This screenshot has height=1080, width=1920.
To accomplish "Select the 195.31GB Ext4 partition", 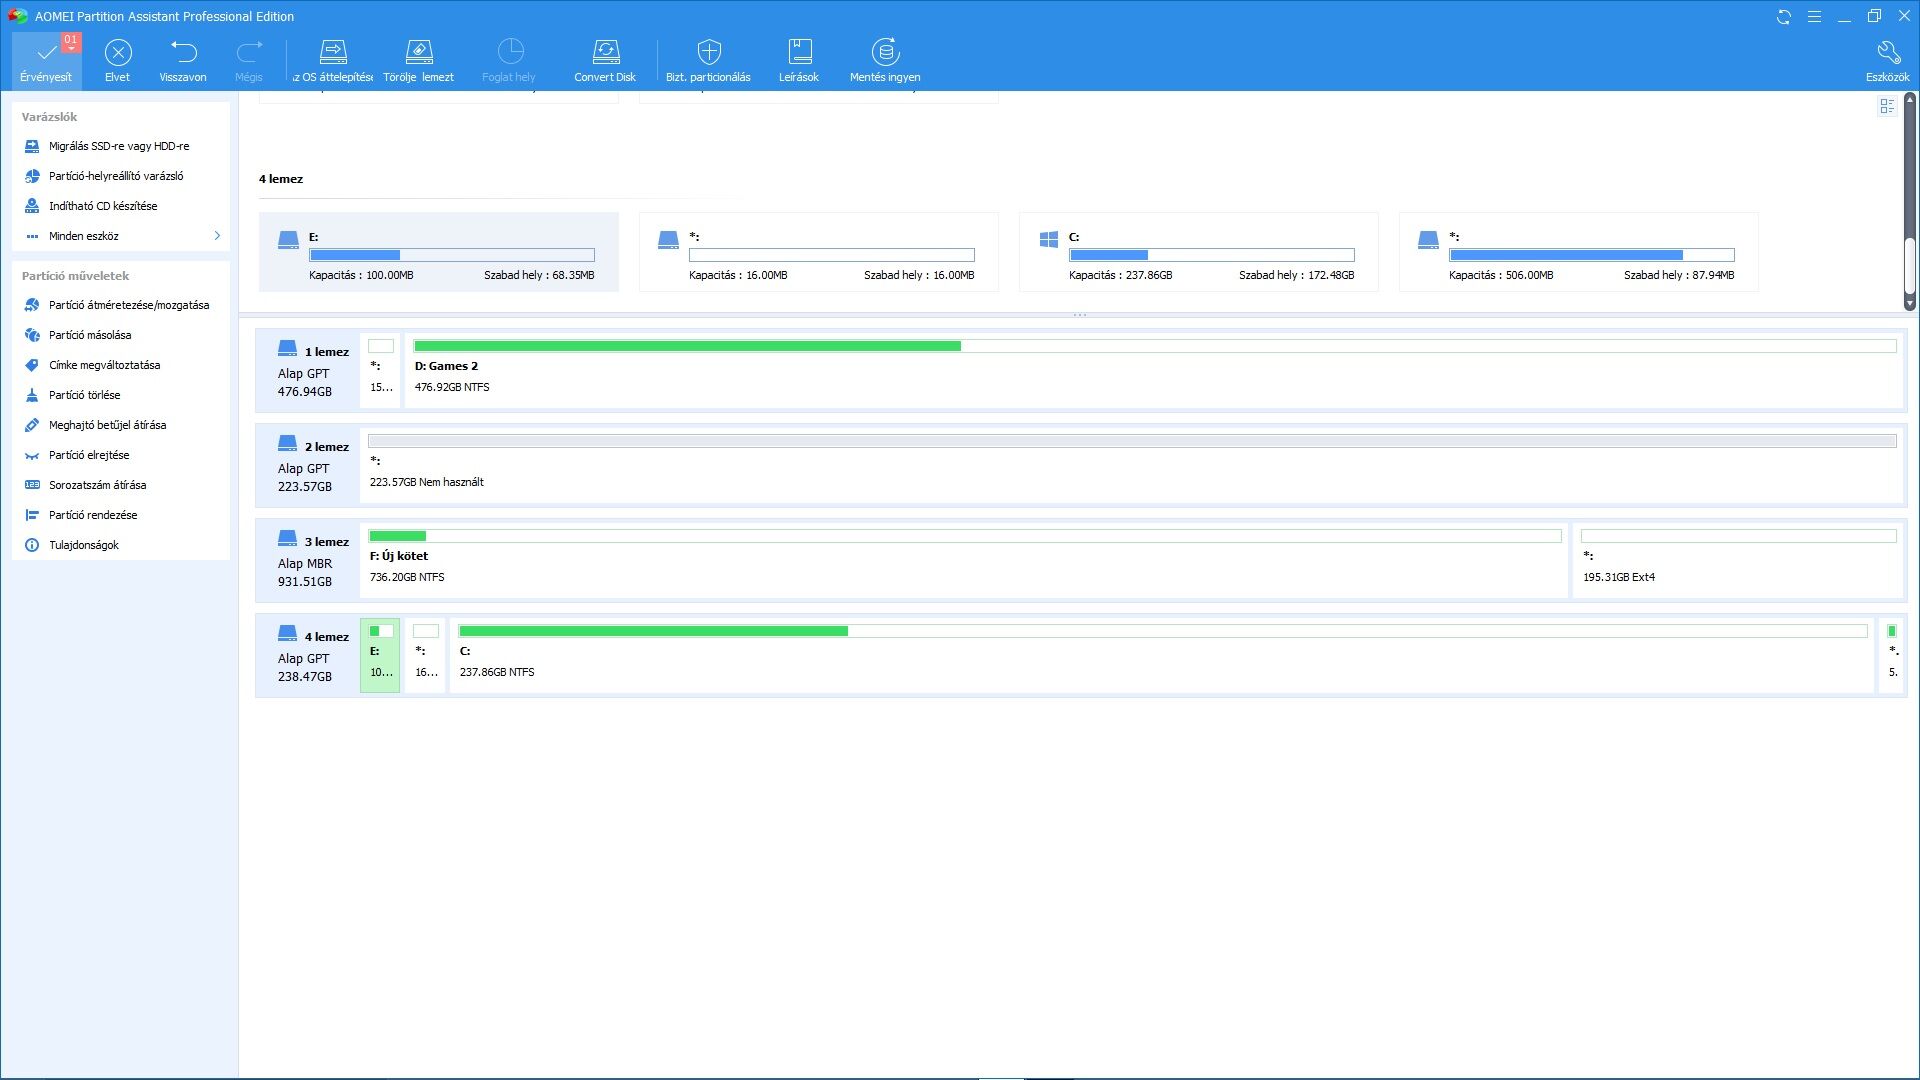I will (1738, 560).
